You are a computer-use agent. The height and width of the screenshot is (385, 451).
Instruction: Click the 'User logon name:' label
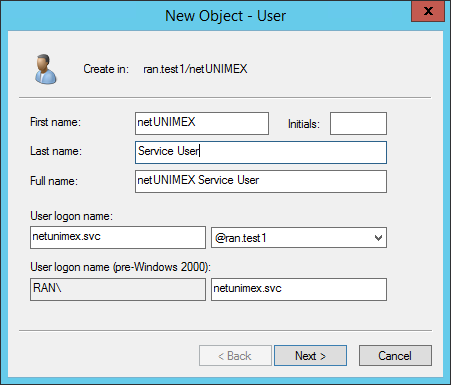[71, 216]
